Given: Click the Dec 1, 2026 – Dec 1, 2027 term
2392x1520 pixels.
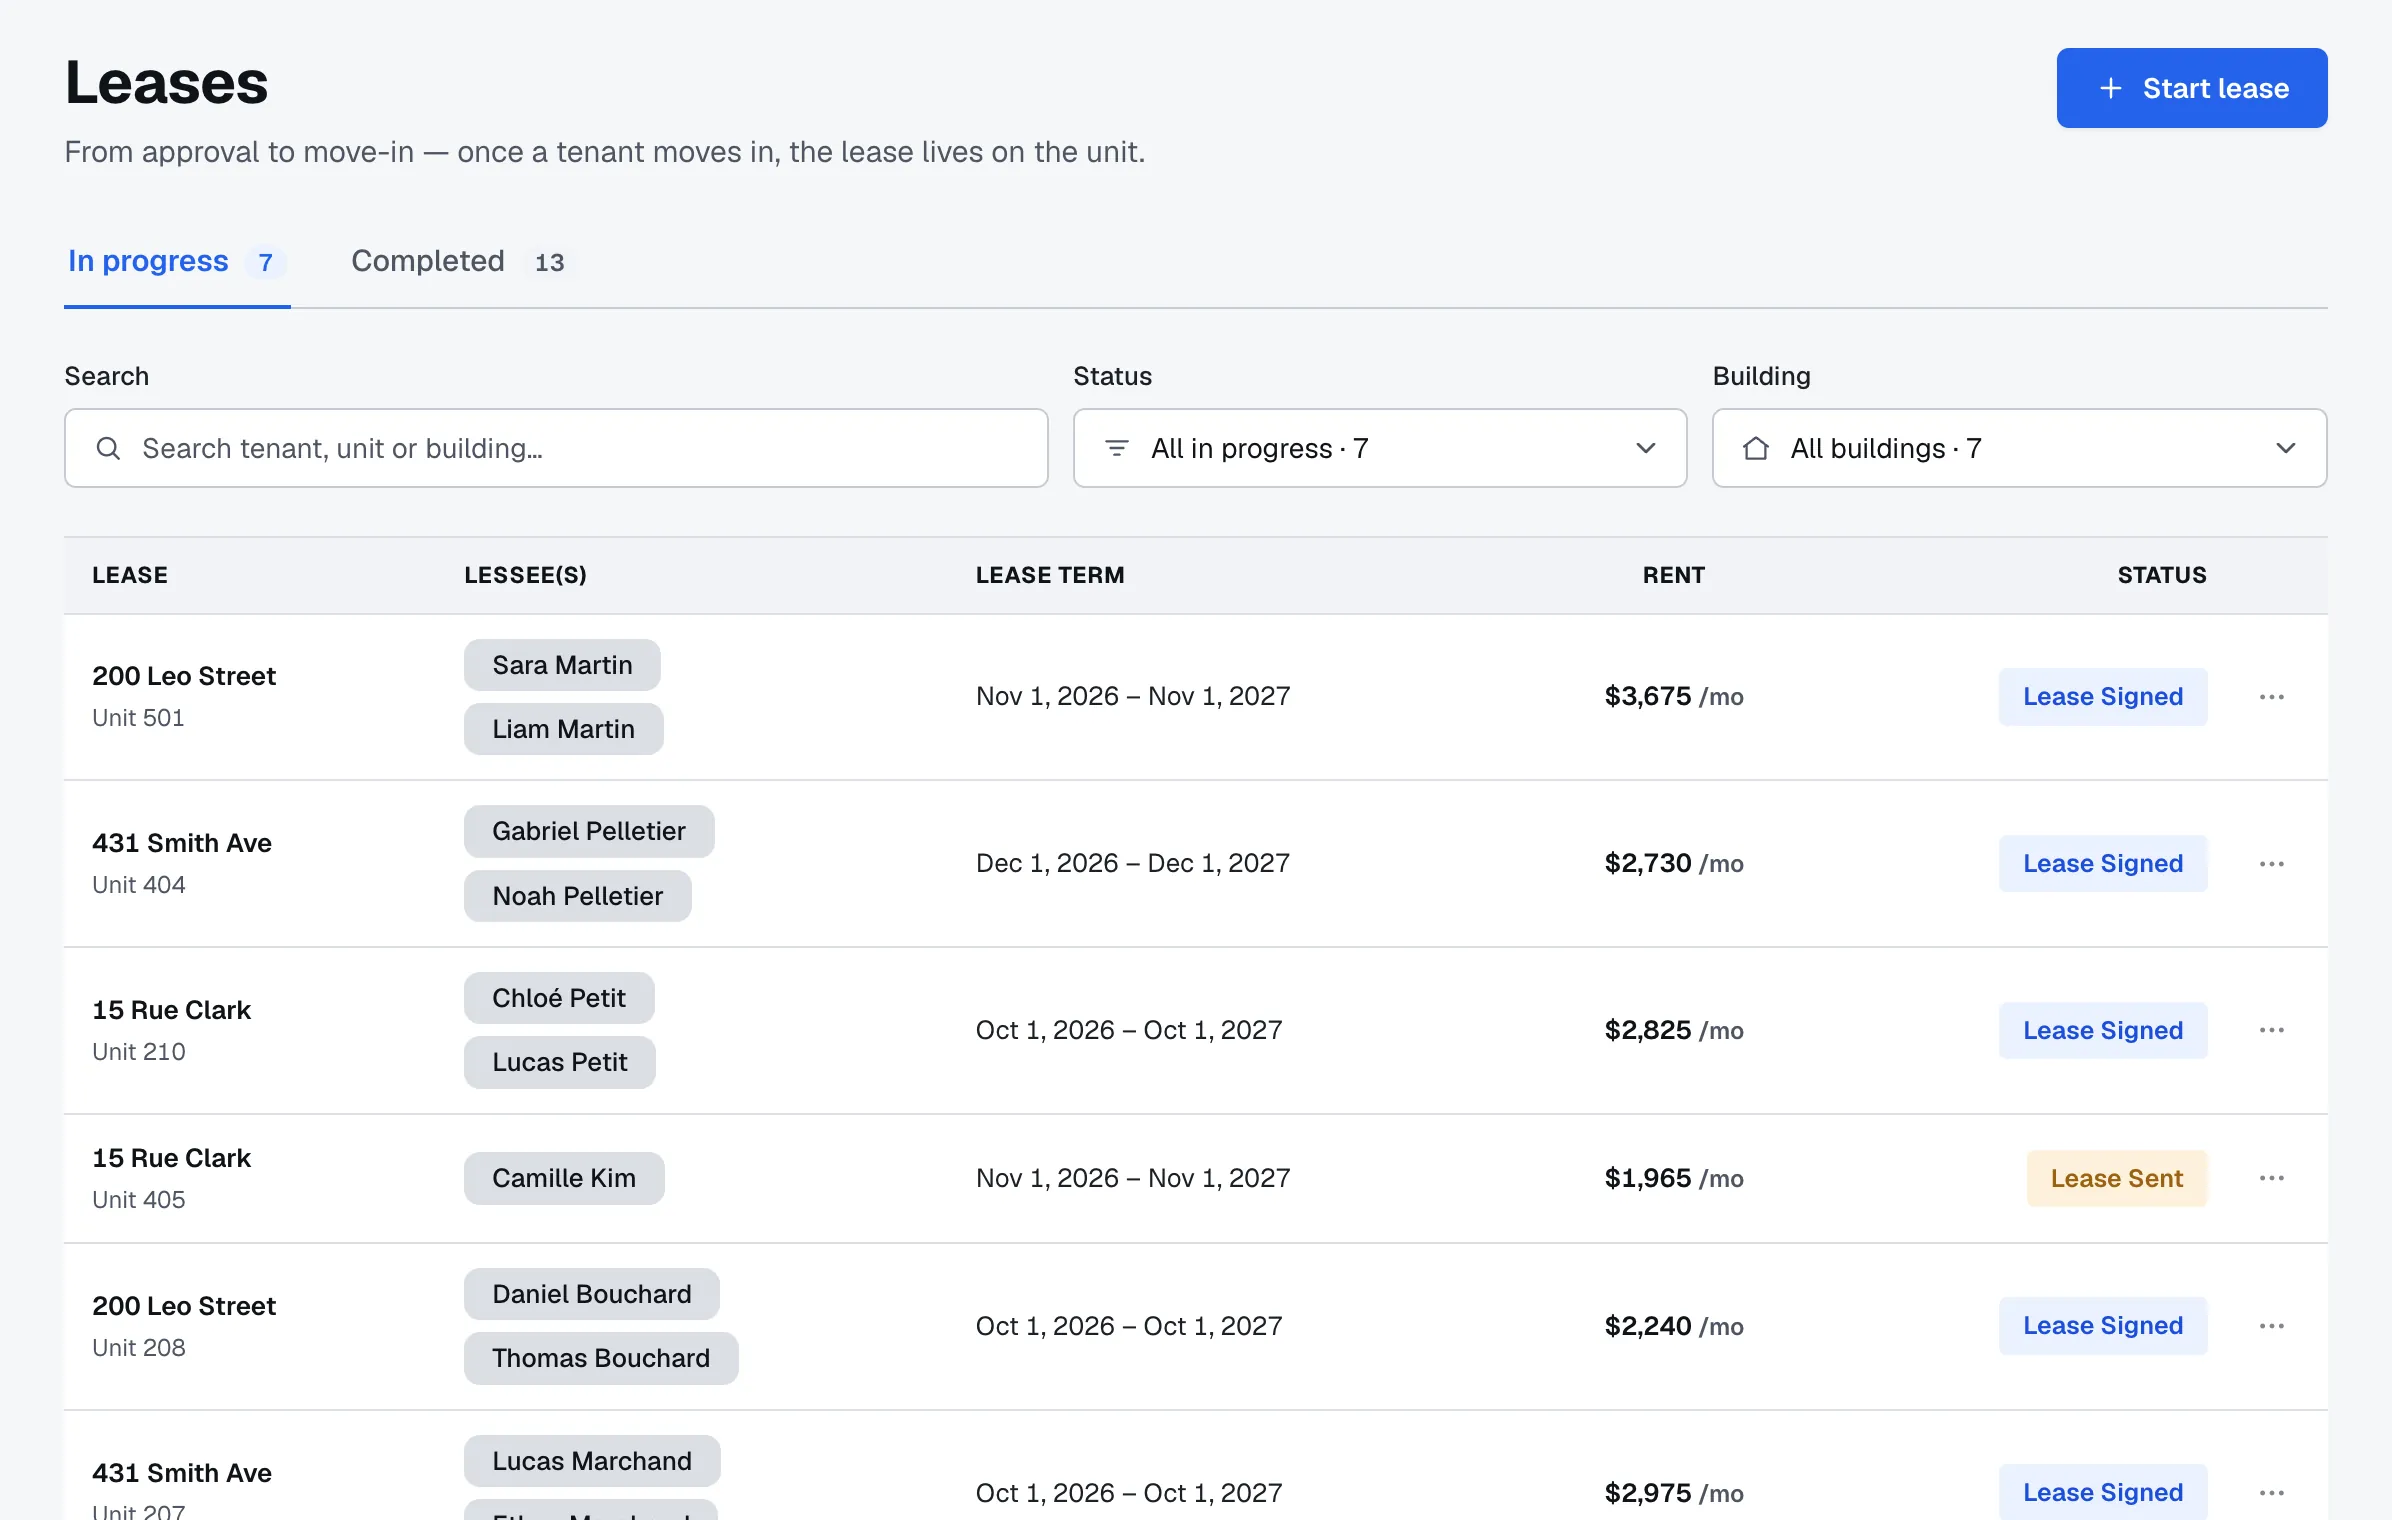Looking at the screenshot, I should (x=1133, y=864).
